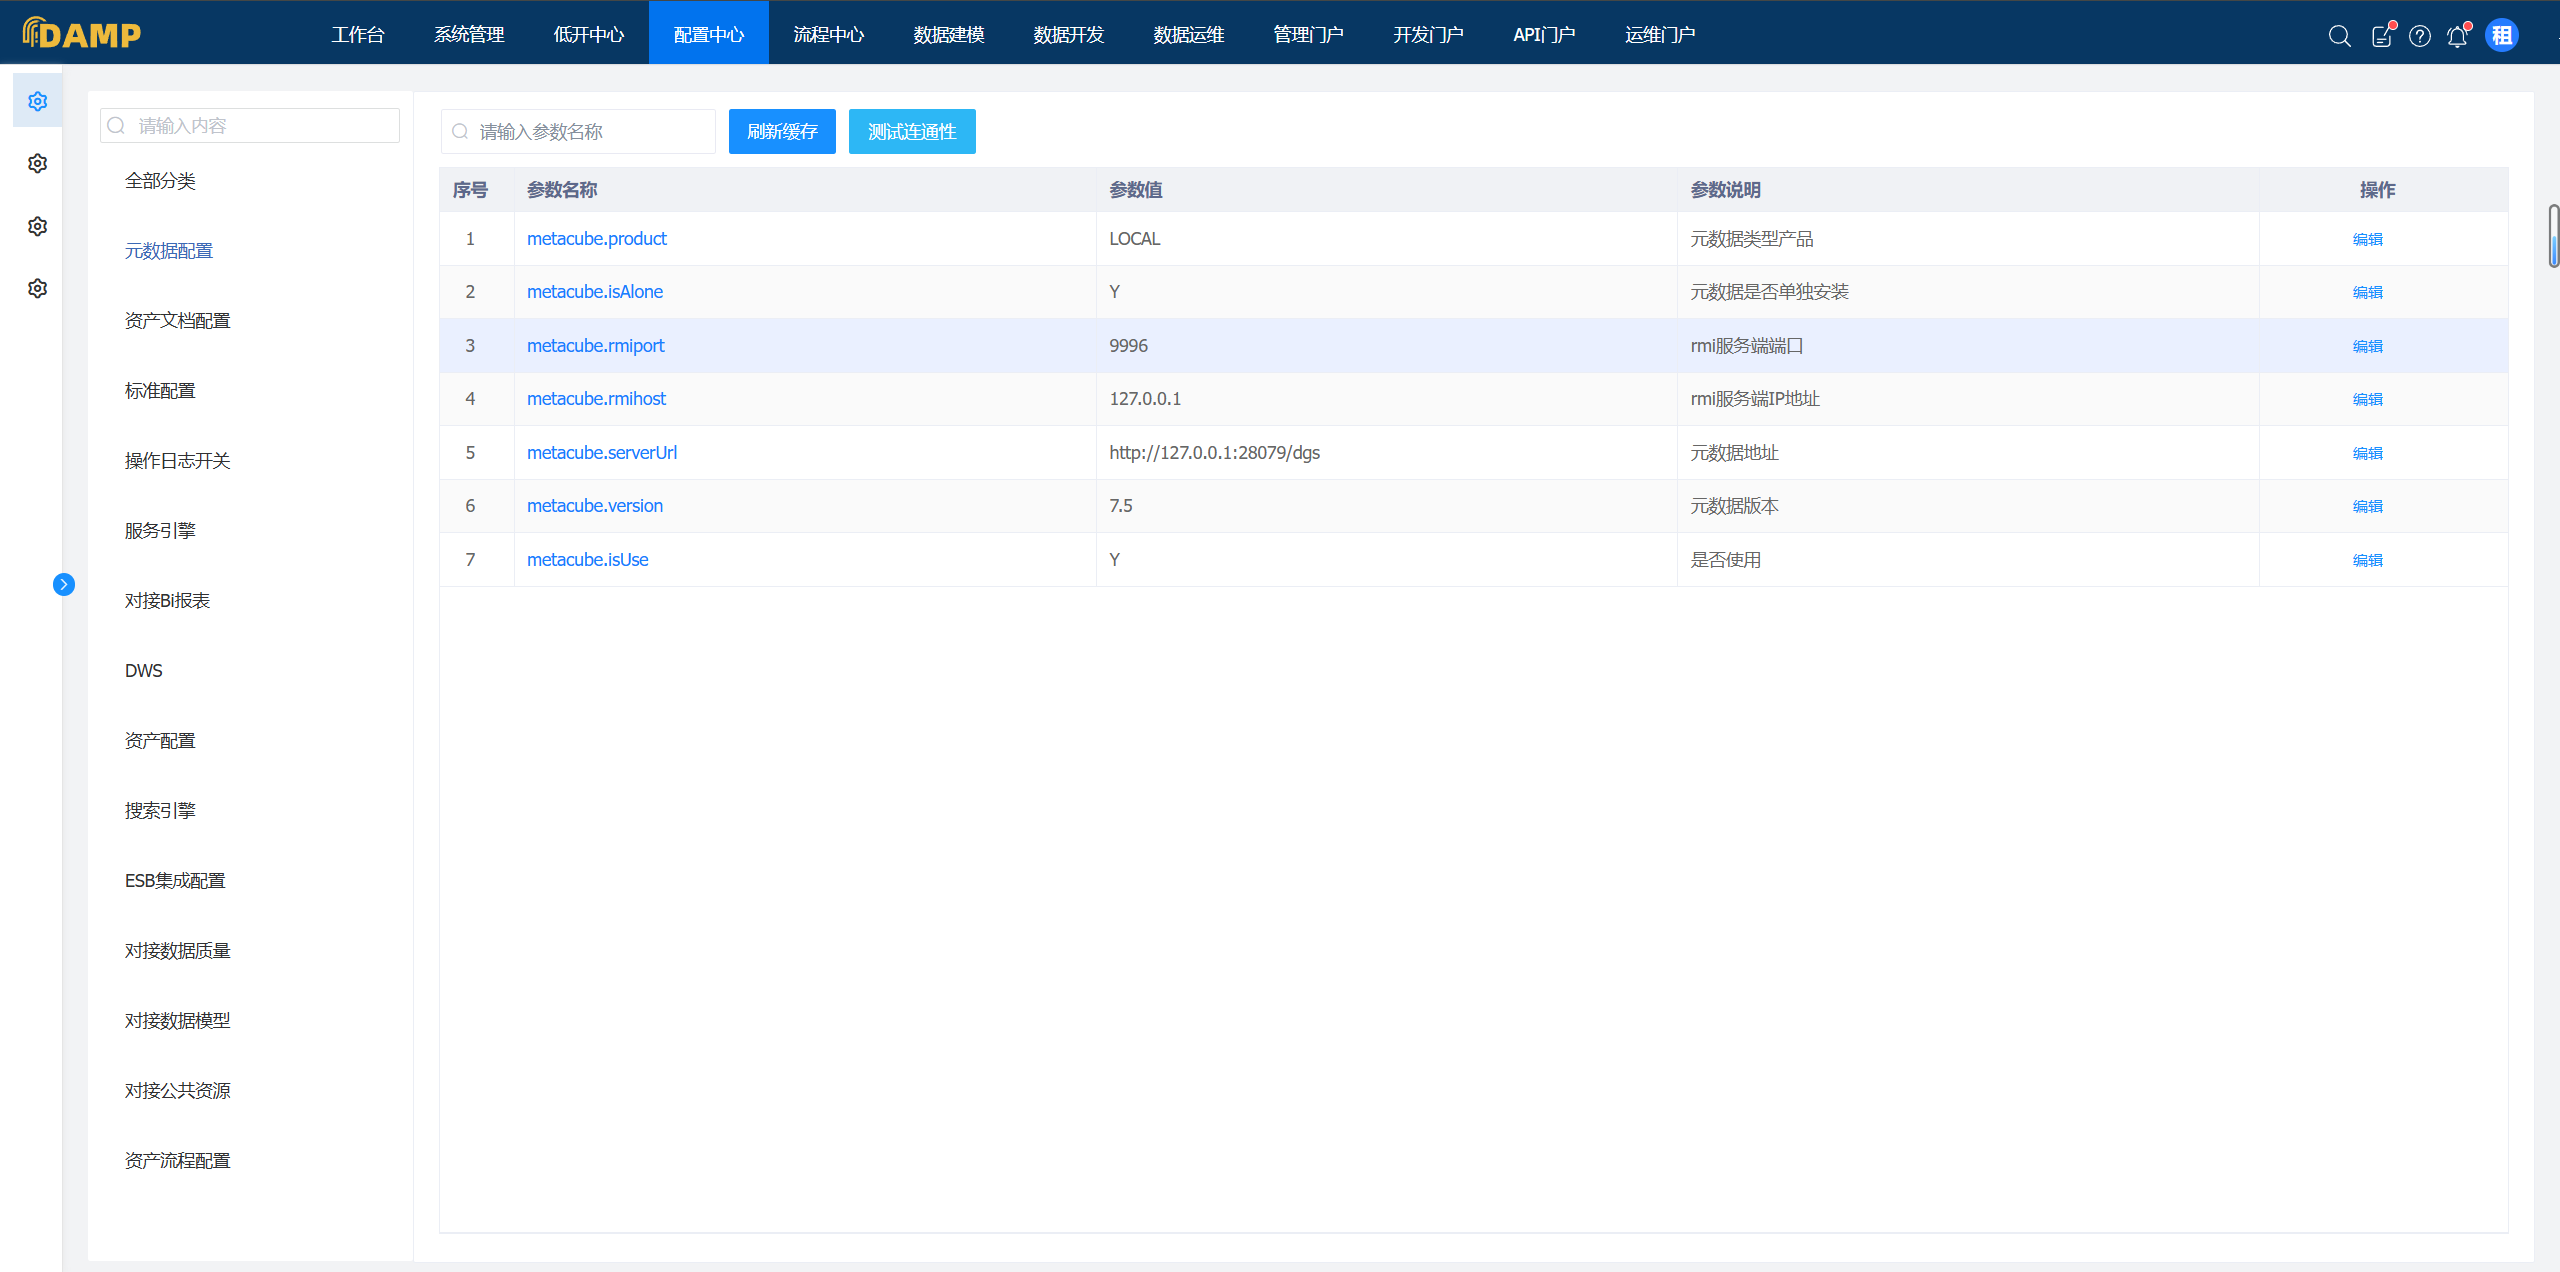Open 数据建模 top menu
Screen dimensions: 2560x1272
point(948,34)
